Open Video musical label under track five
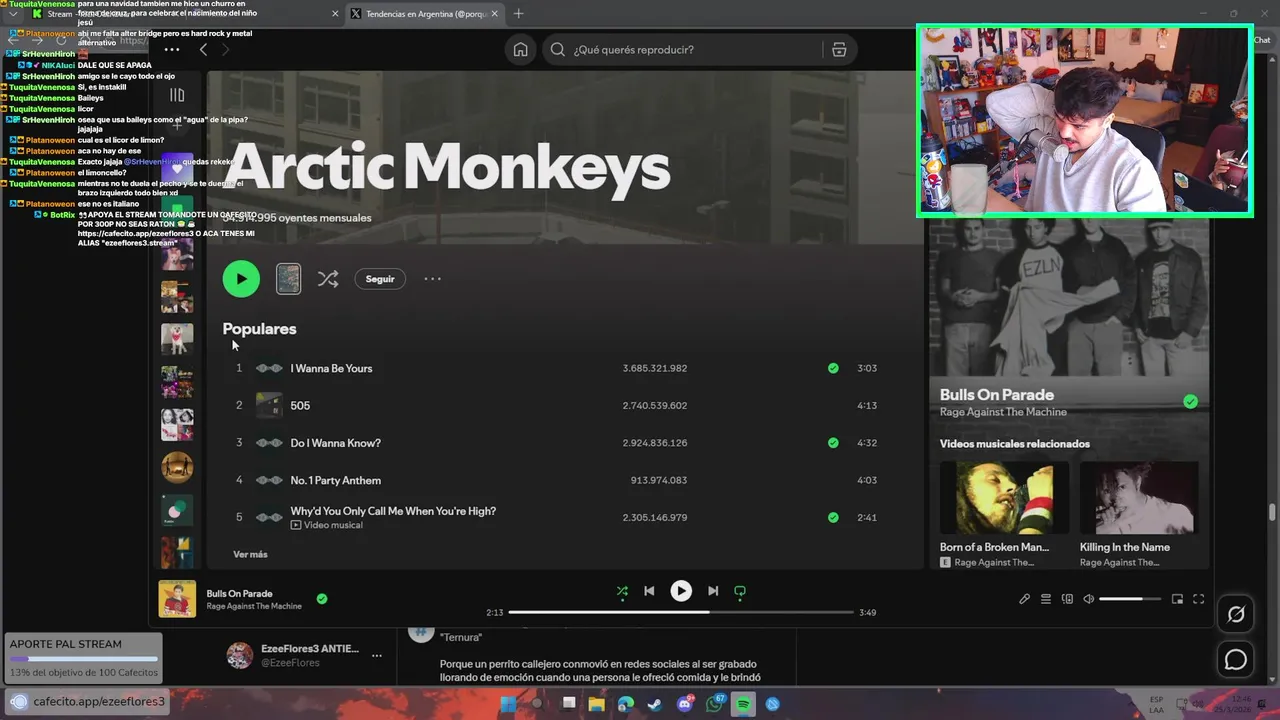 [x=326, y=525]
